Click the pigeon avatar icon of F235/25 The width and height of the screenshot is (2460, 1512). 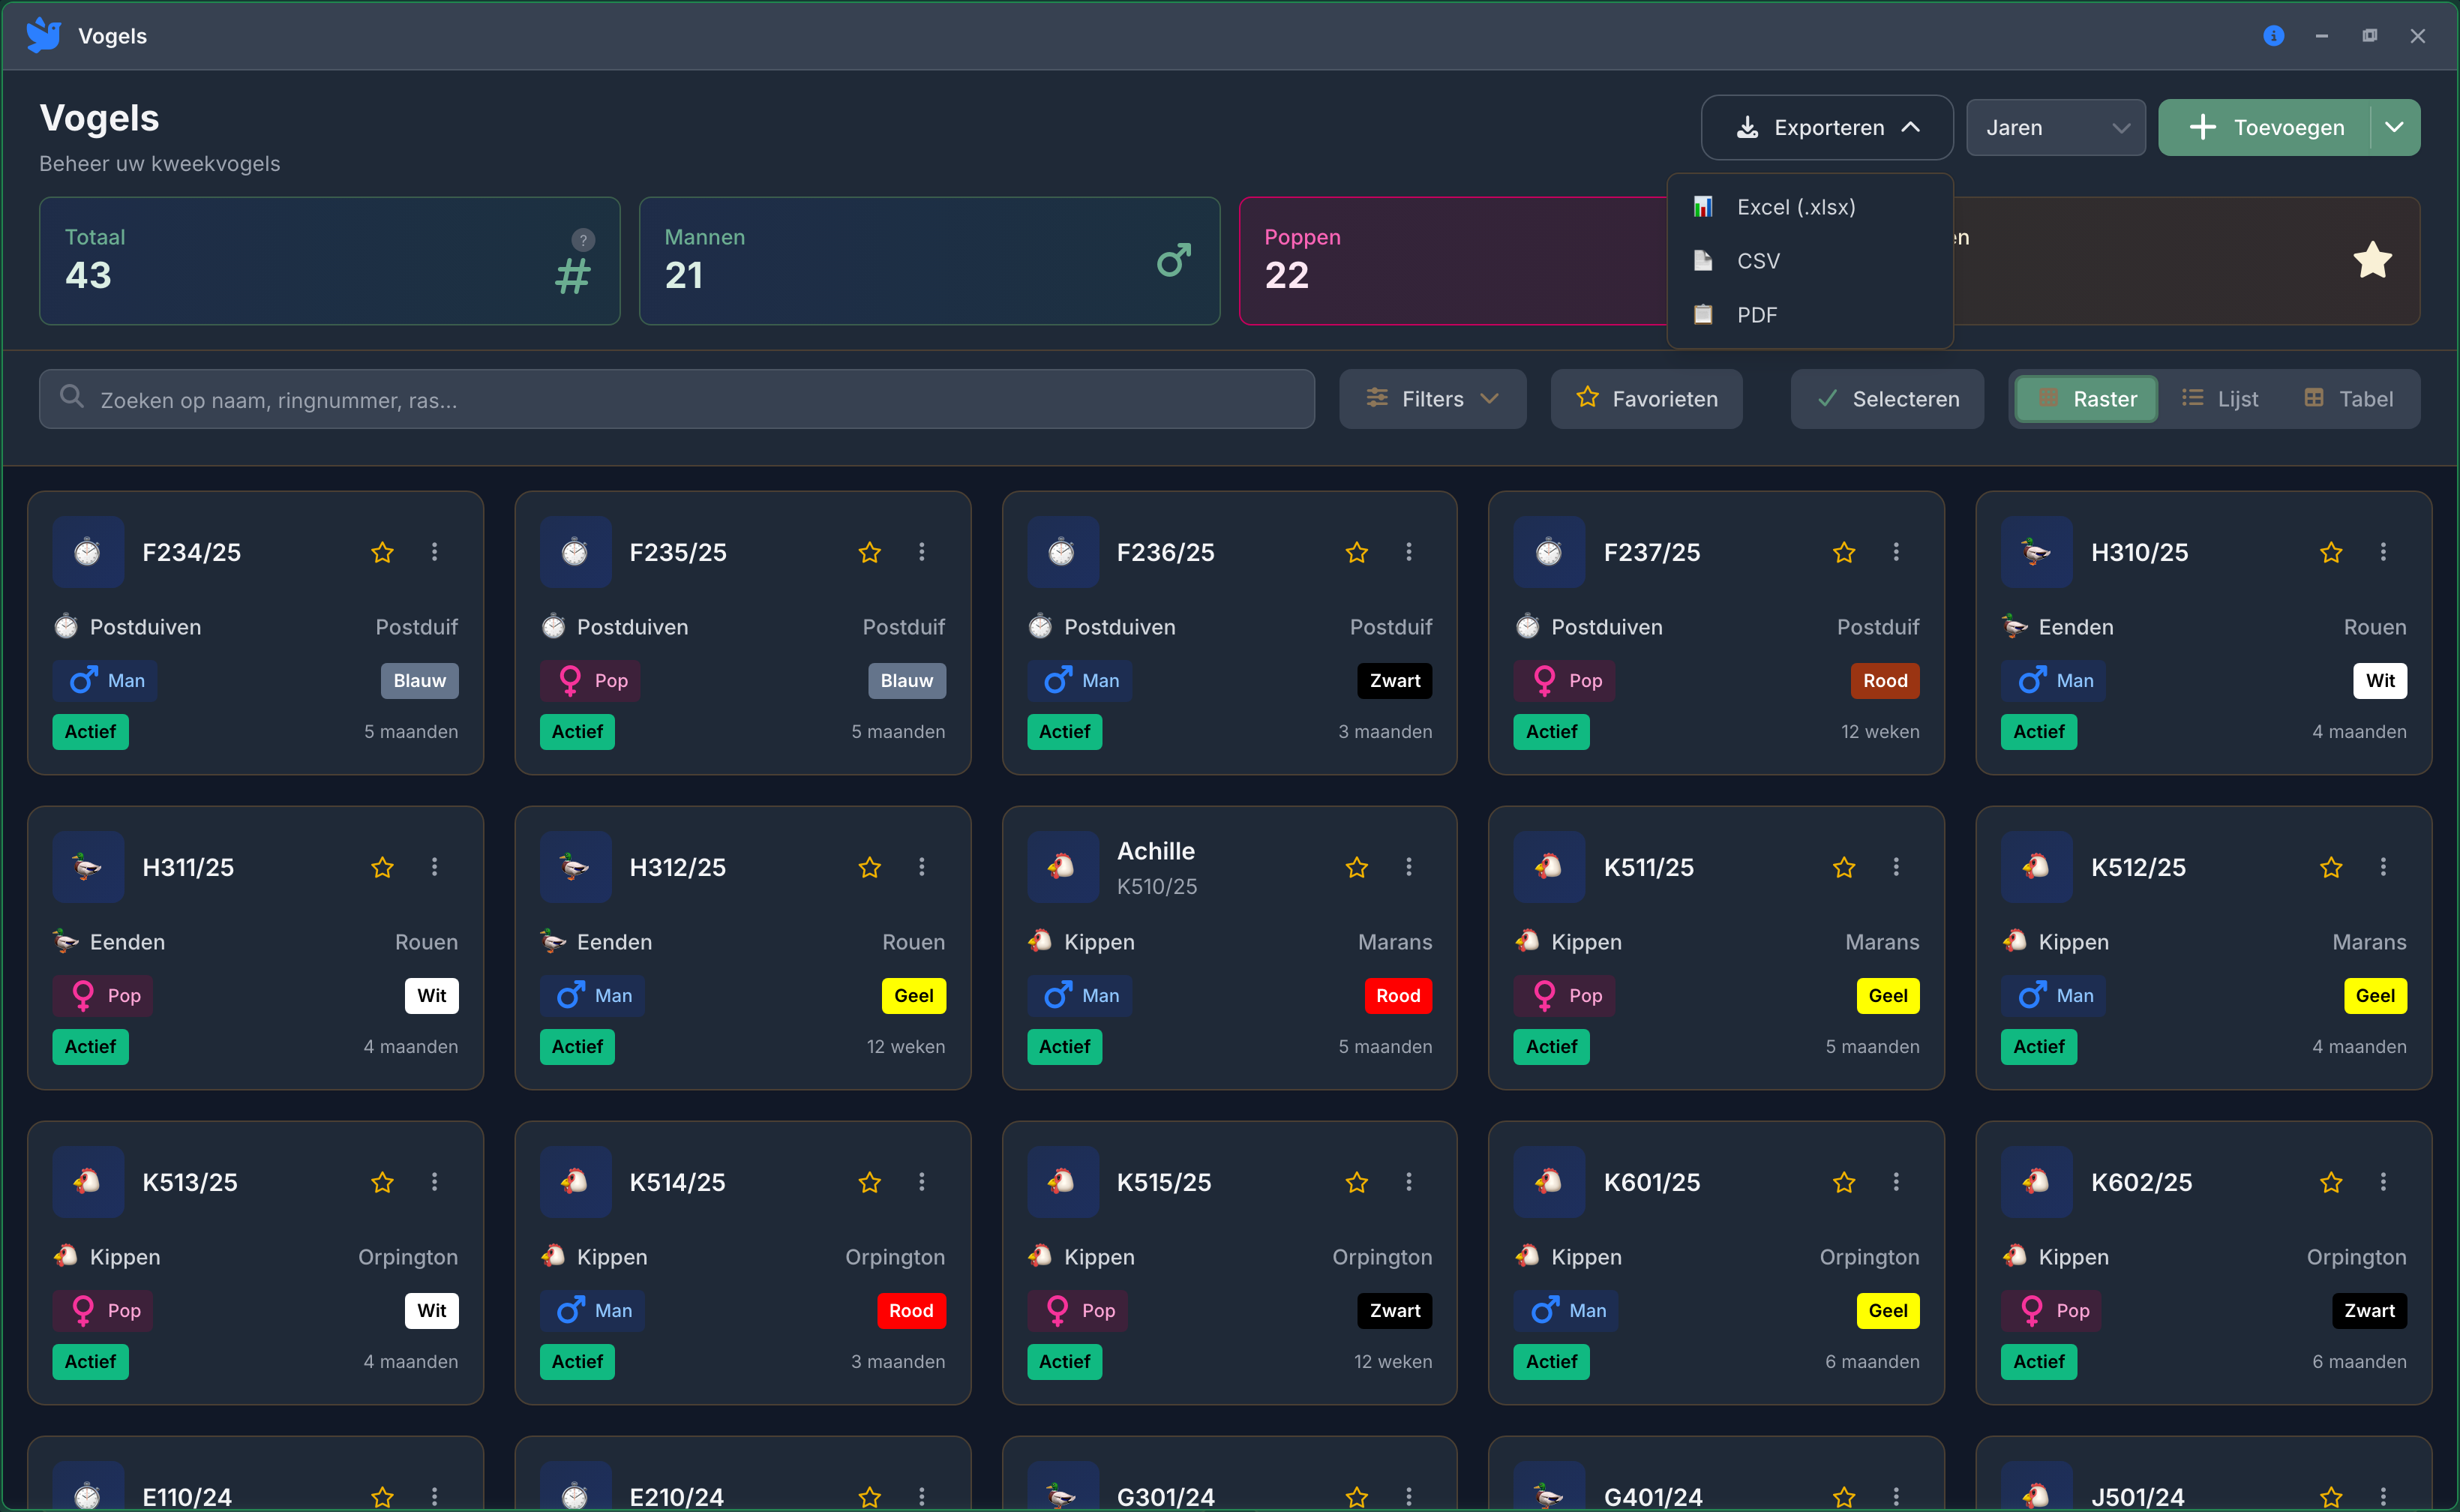pyautogui.click(x=575, y=552)
